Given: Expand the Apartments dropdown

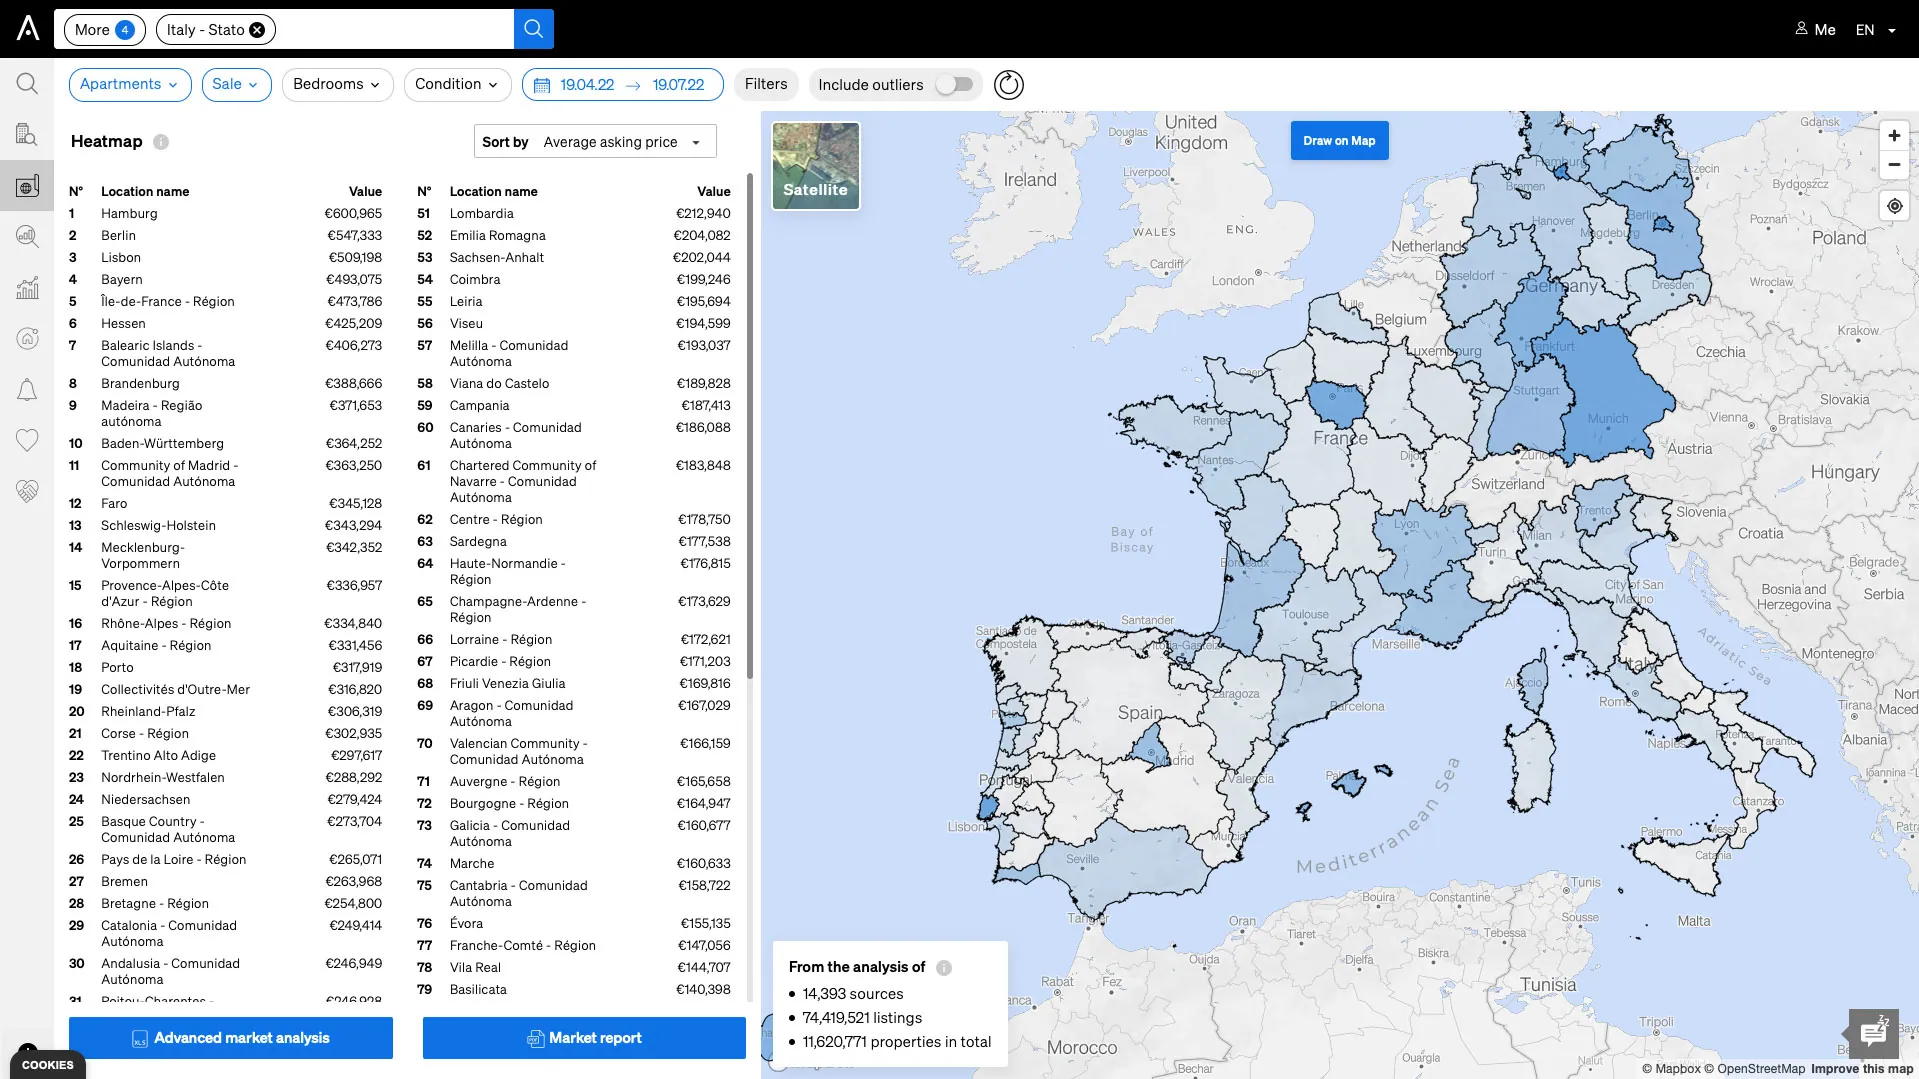Looking at the screenshot, I should (130, 85).
